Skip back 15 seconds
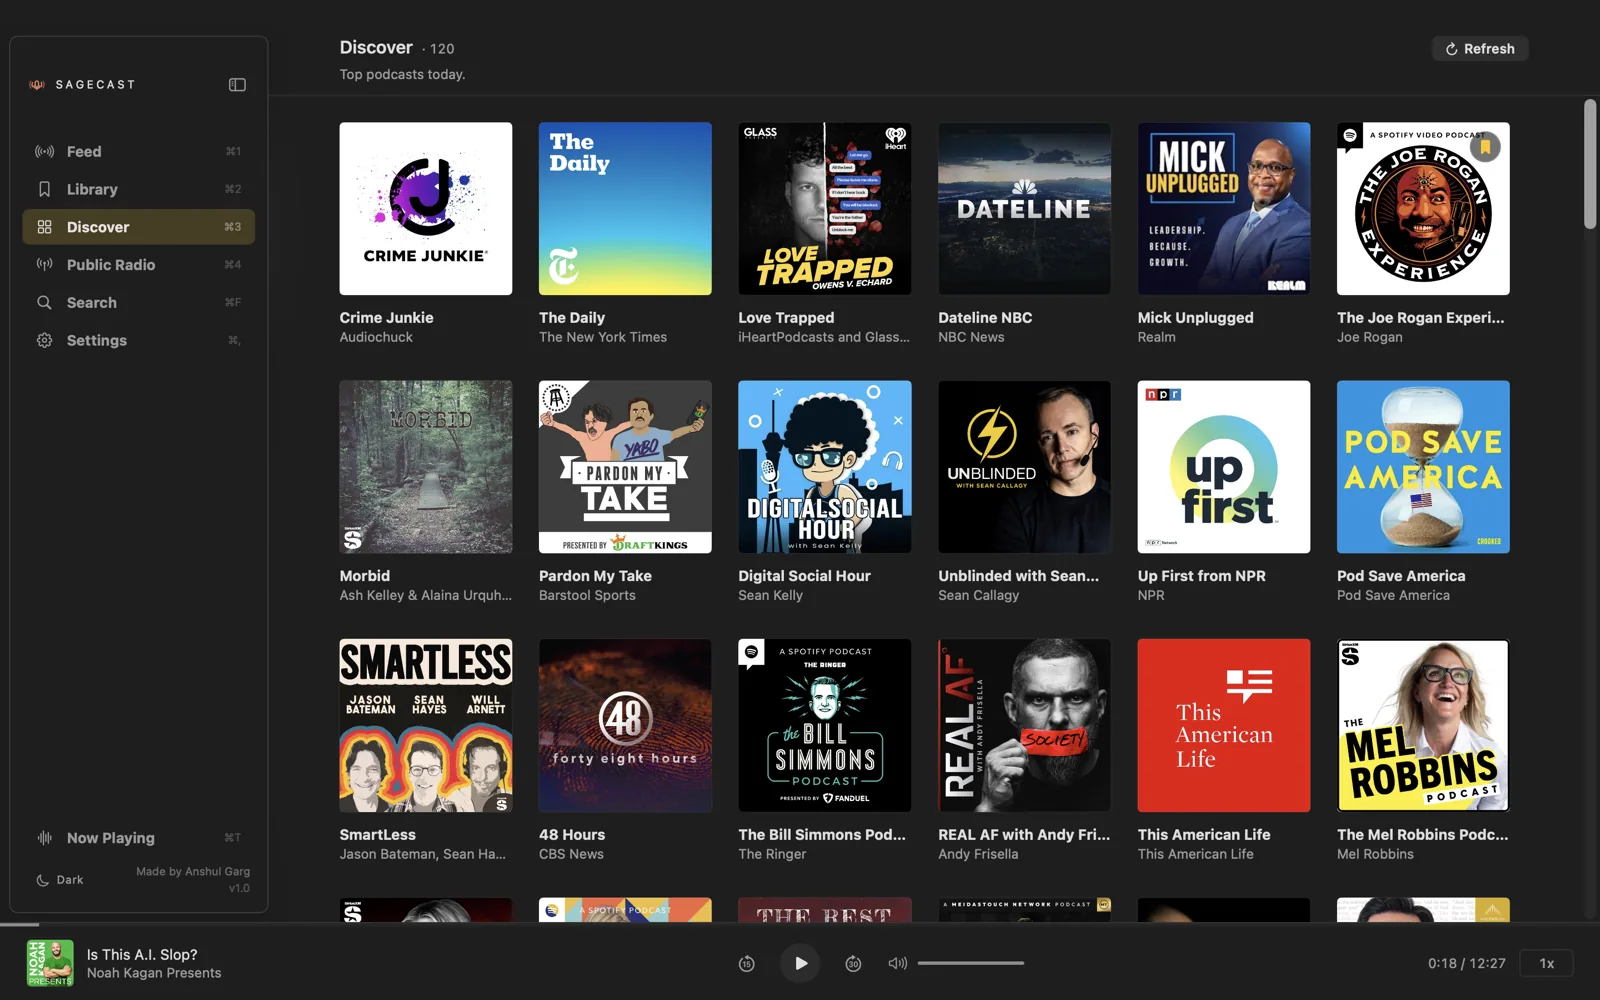The height and width of the screenshot is (1000, 1600). pos(747,963)
